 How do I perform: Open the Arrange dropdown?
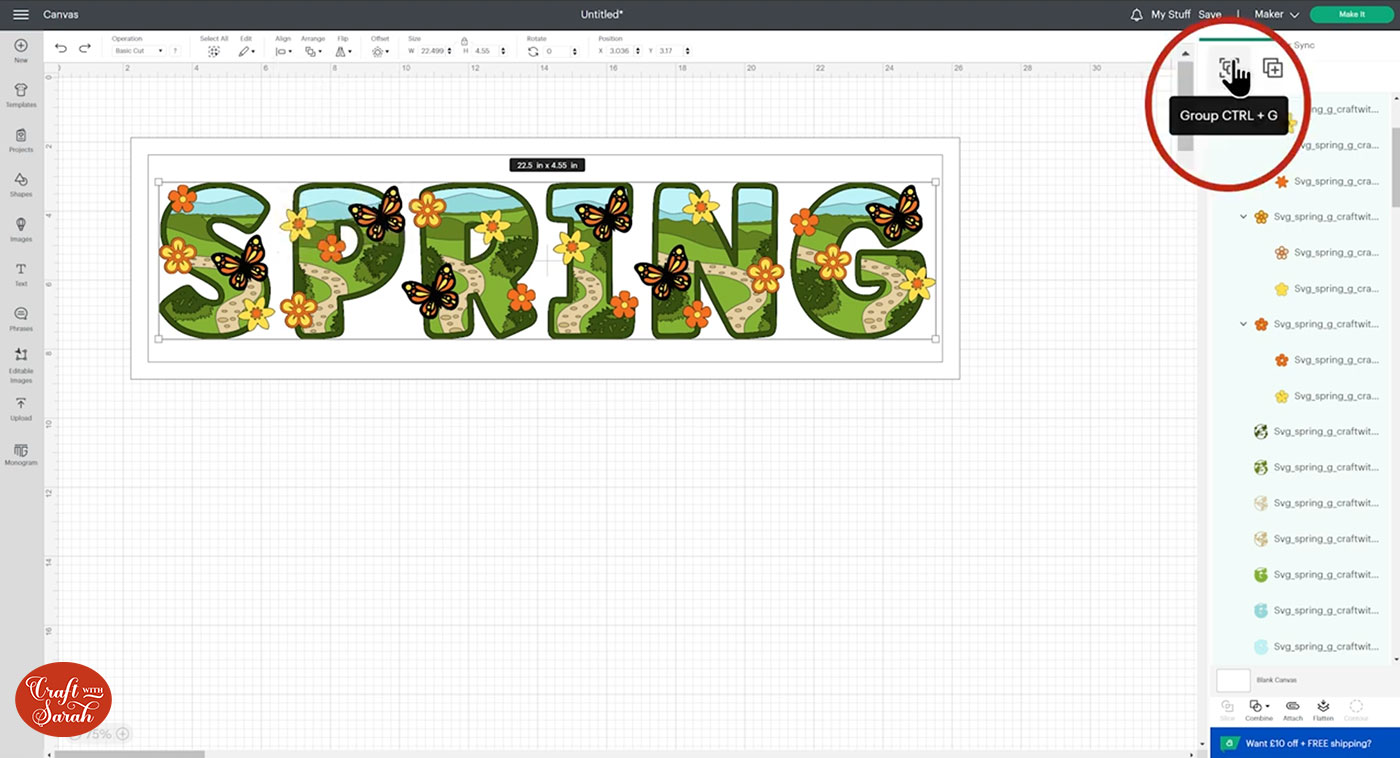click(312, 51)
